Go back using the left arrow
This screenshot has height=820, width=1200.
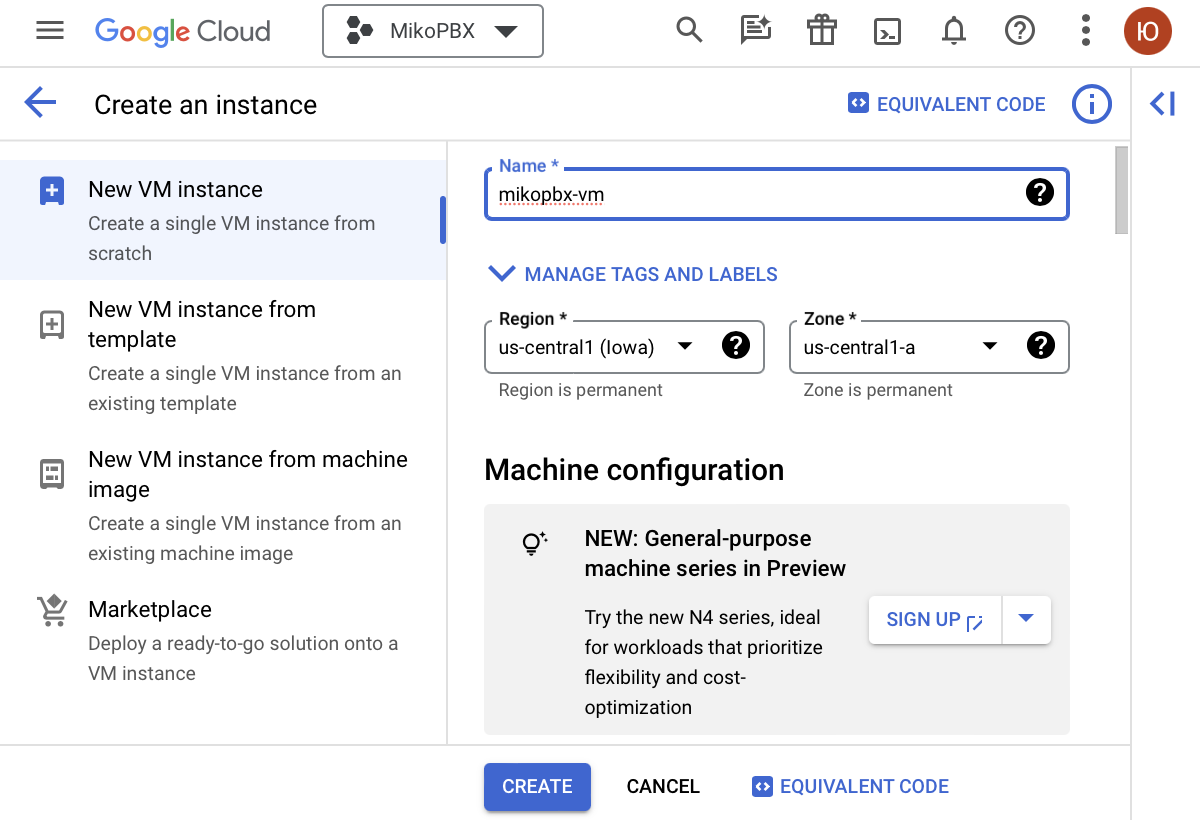[40, 103]
